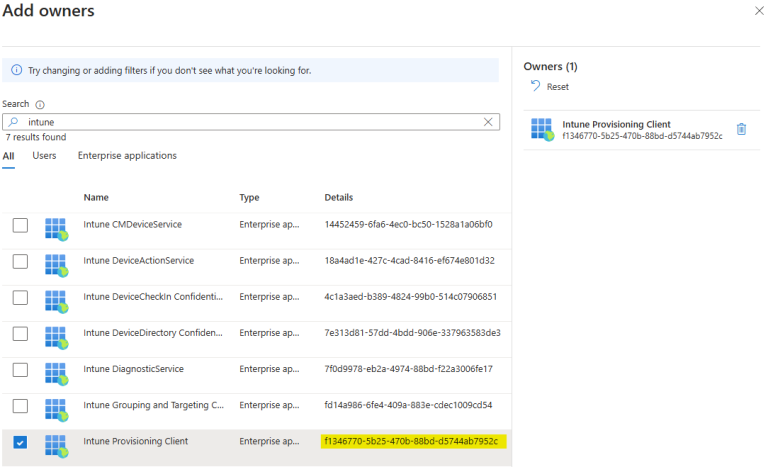Click the Search info tooltip icon
The height and width of the screenshot is (467, 768).
tap(40, 104)
